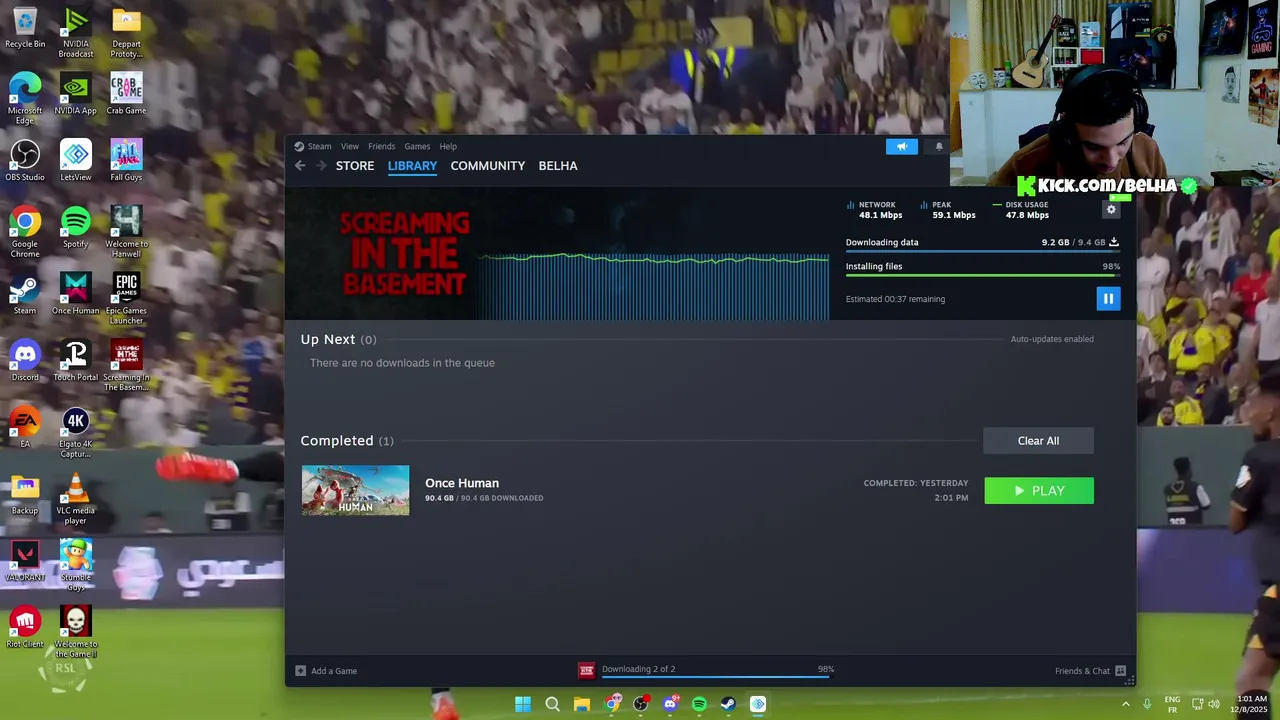Open the Games menu in Steam

point(417,146)
